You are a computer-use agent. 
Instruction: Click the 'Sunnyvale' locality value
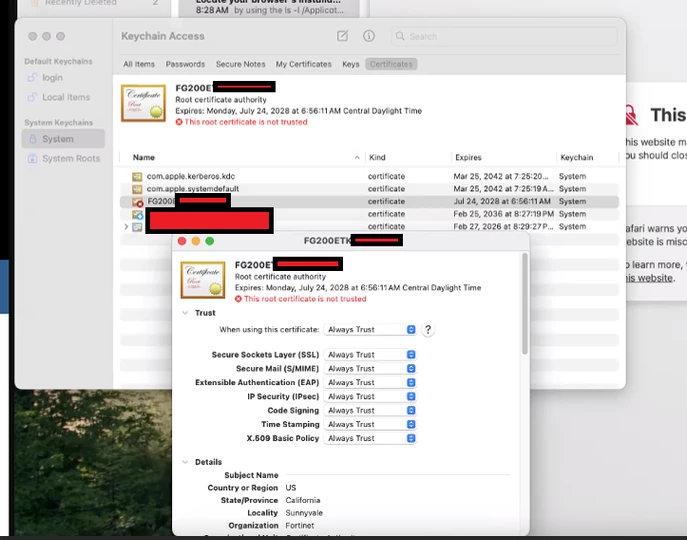[304, 513]
